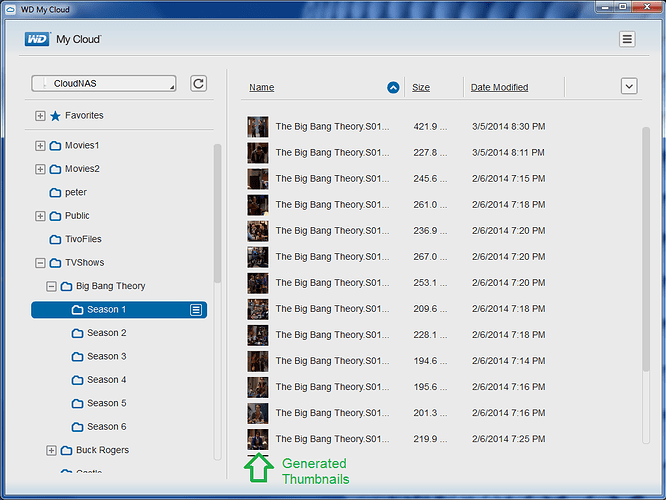Click thumbnail of the 195.6 size file
This screenshot has width=666, height=500.
(258, 387)
